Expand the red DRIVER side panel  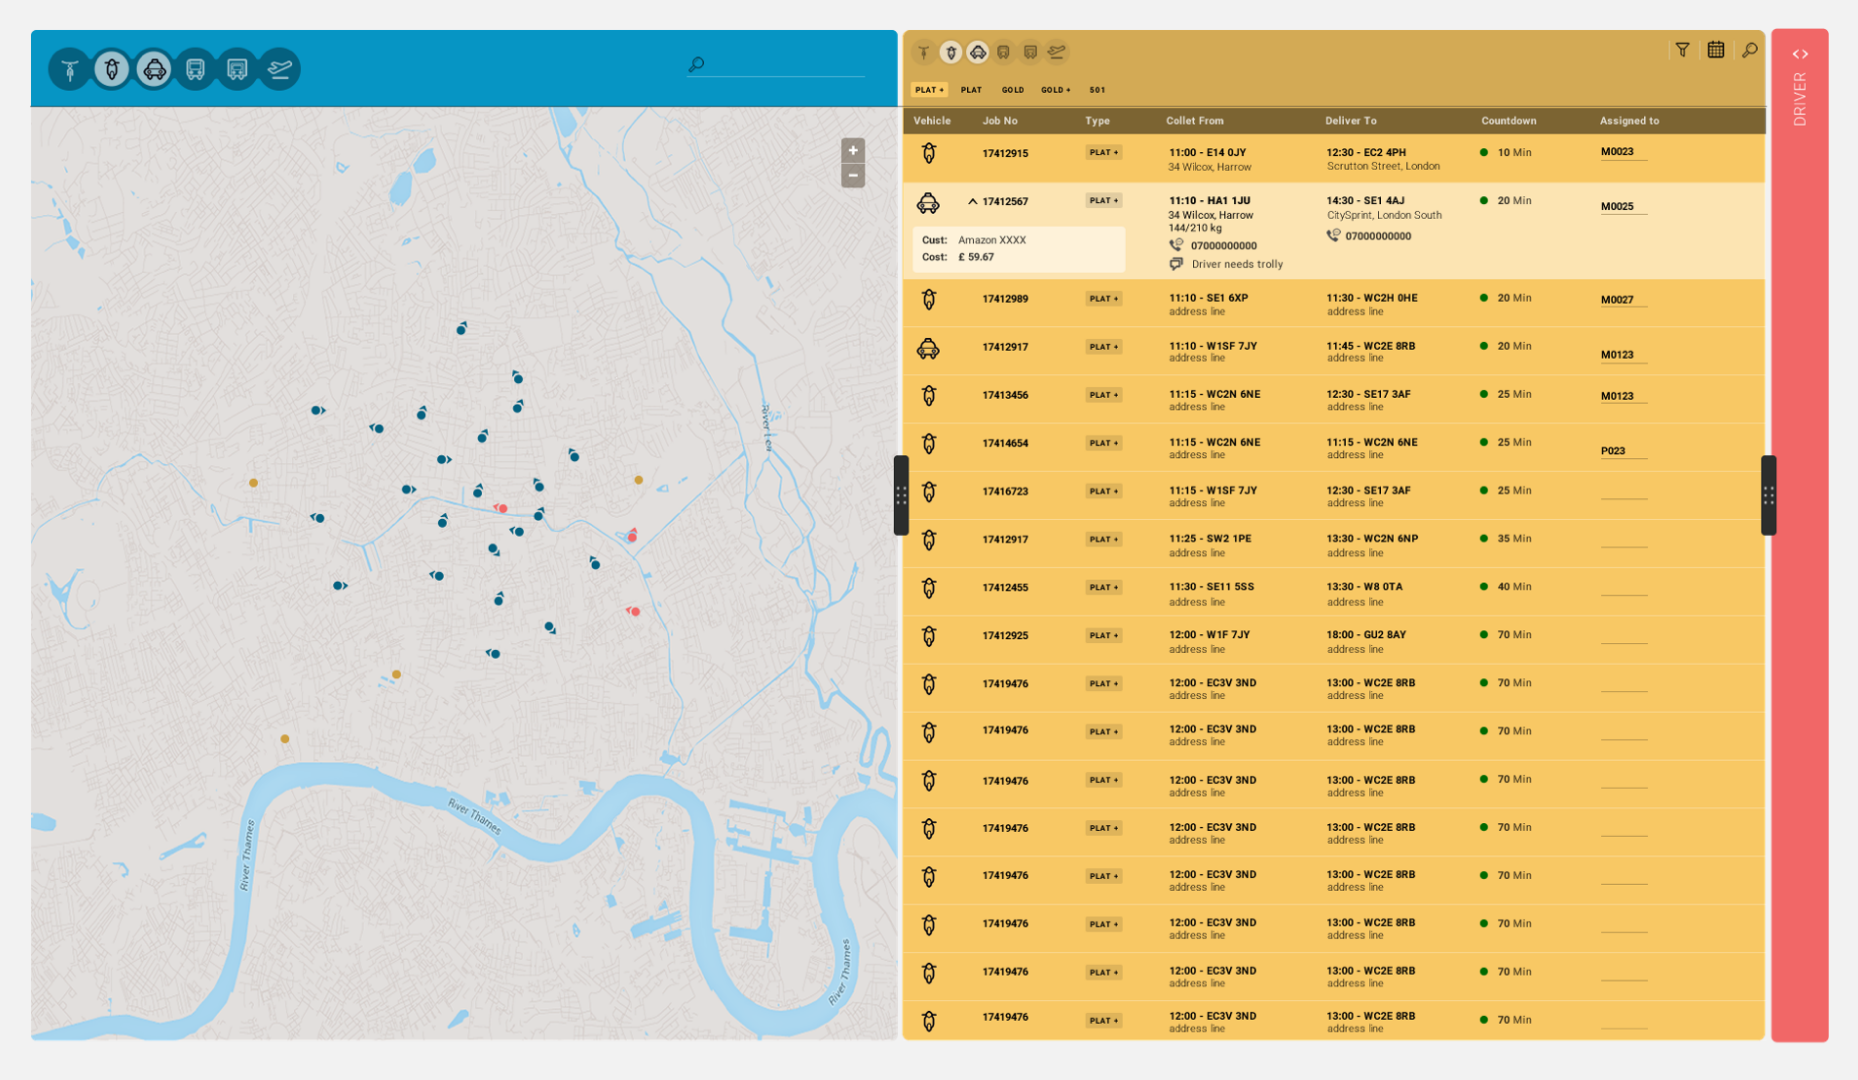tap(1800, 54)
